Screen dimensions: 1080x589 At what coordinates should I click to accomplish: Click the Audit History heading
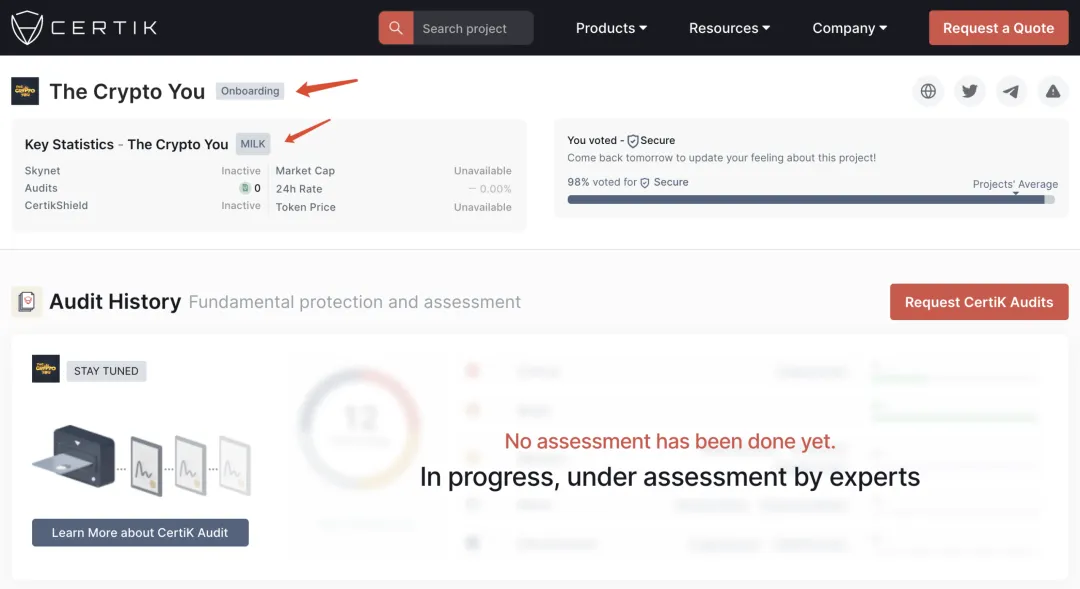click(x=115, y=302)
